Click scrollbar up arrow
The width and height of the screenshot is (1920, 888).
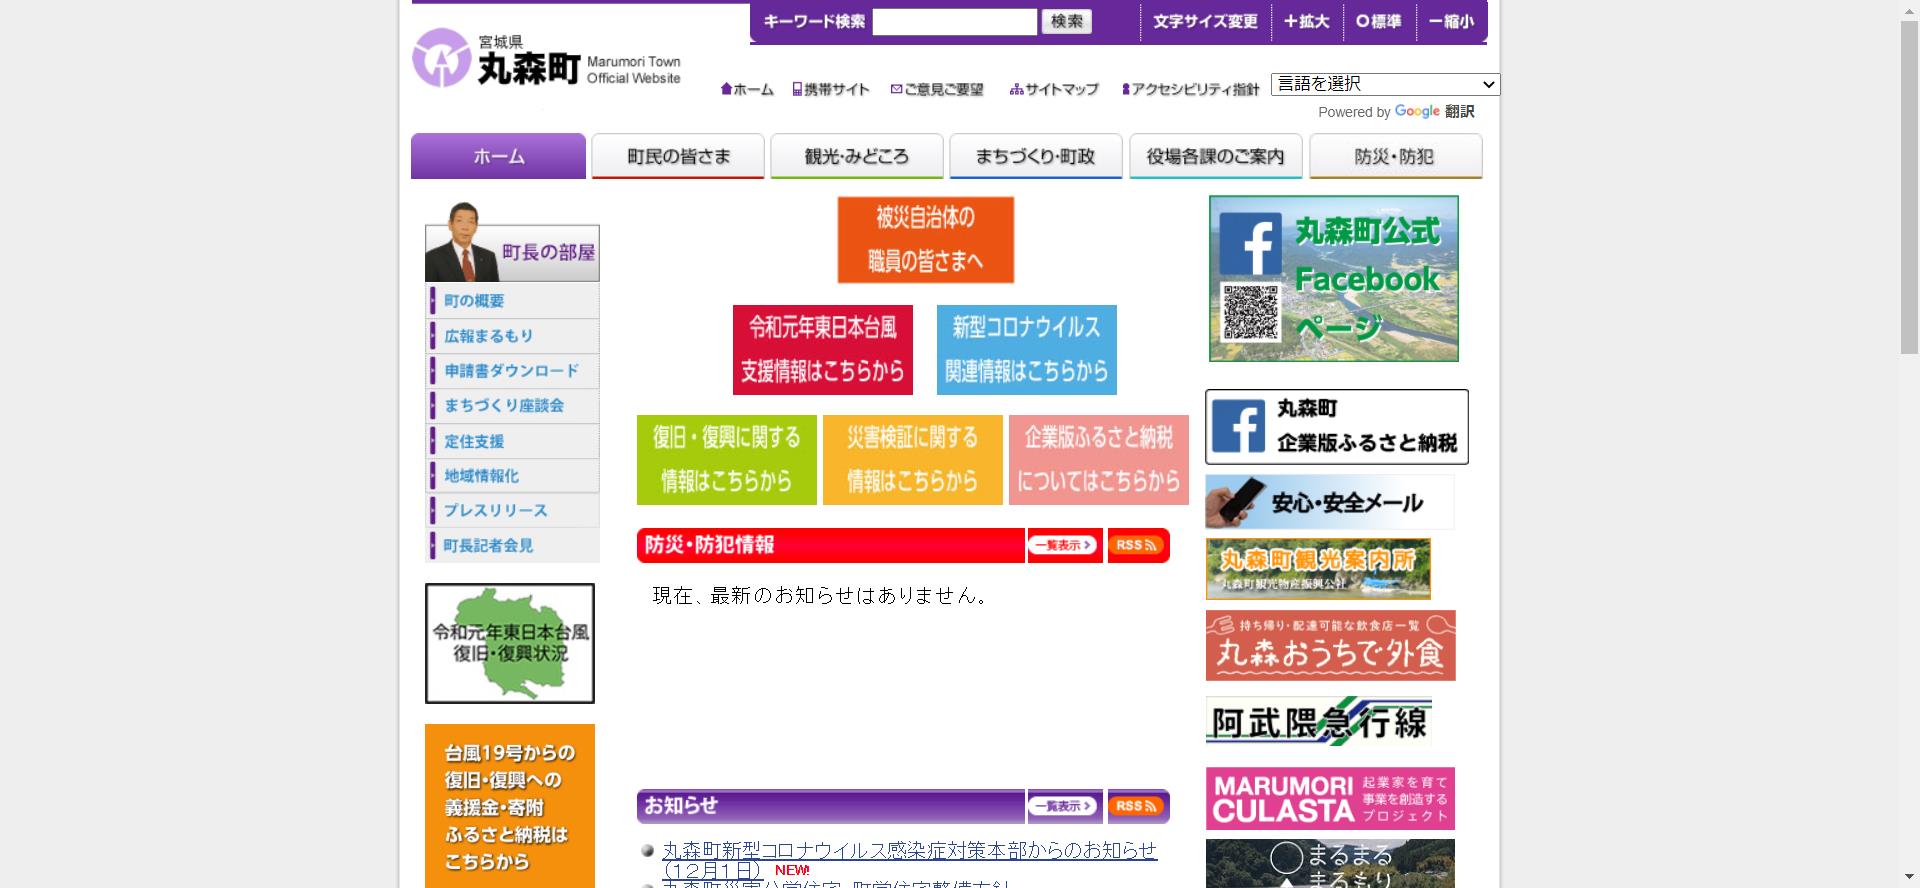(x=1909, y=9)
